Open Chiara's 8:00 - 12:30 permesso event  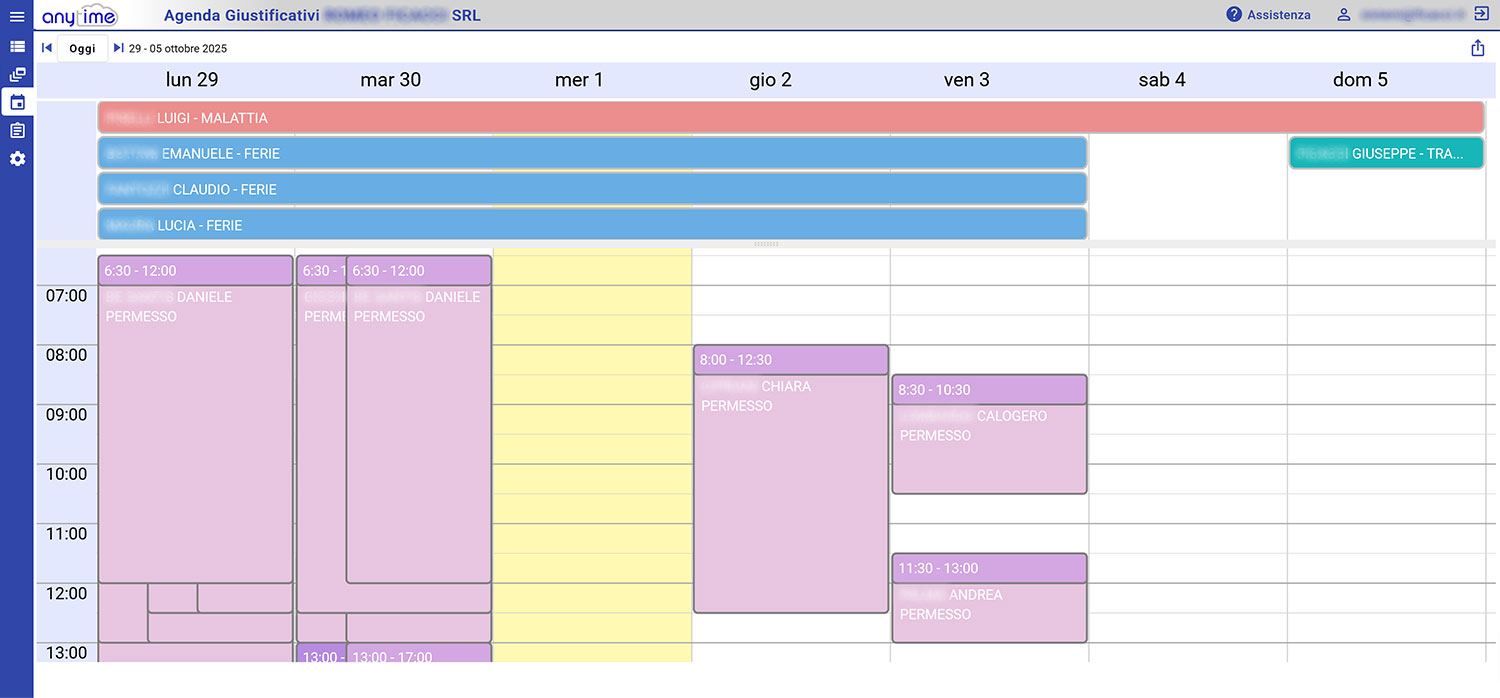(x=790, y=480)
